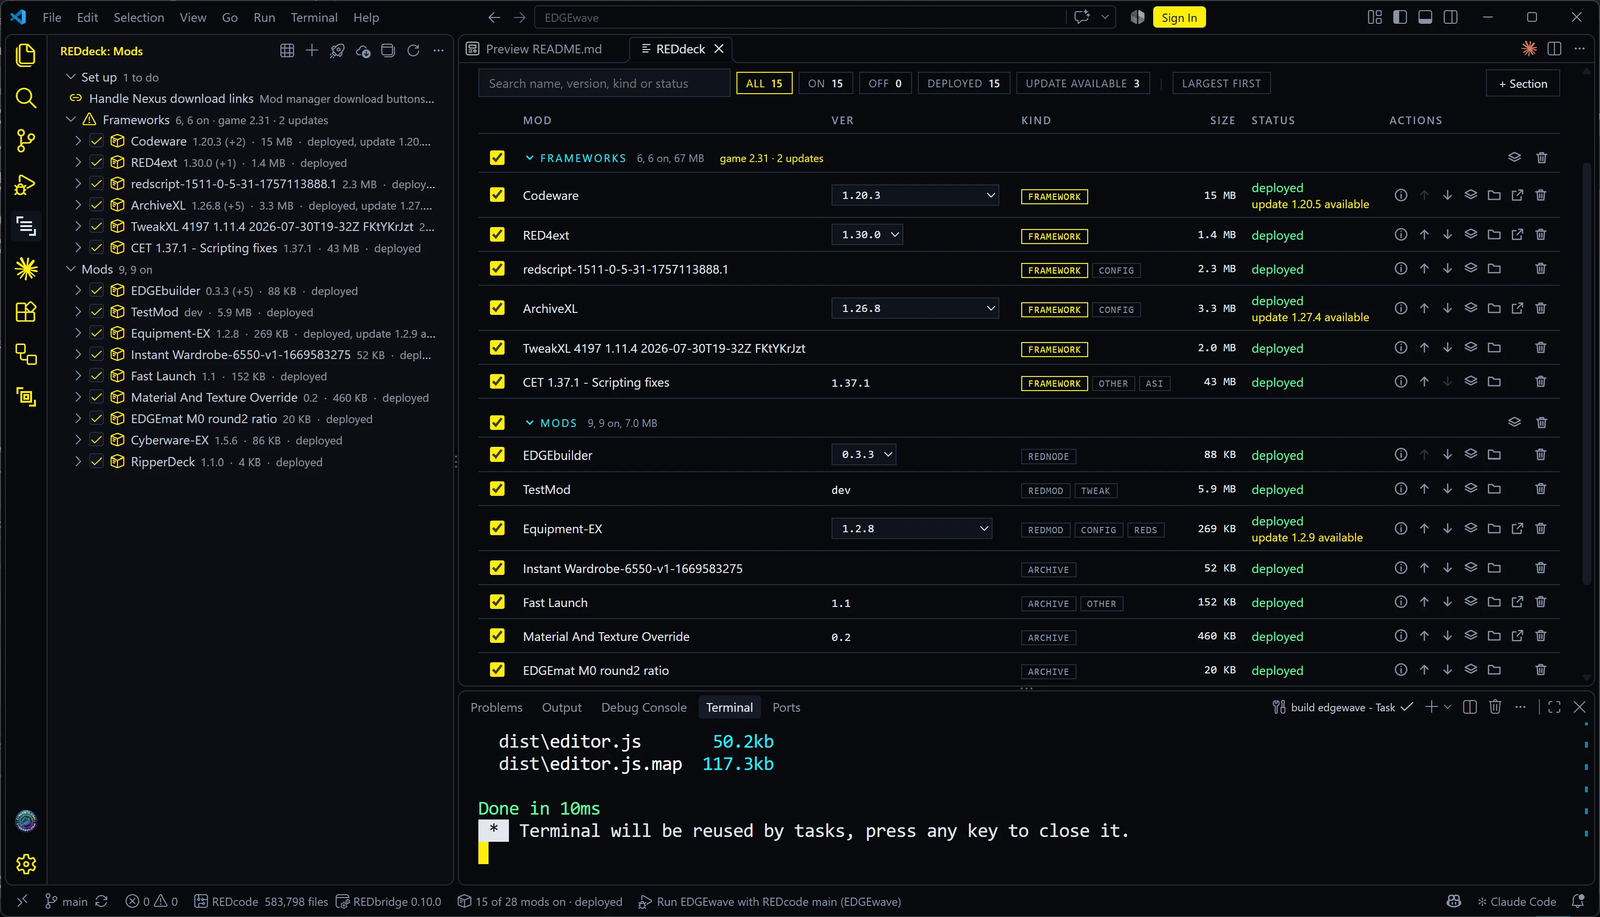
Task: Open Equipment-EX version 1.2.8 dropdown
Action: pos(911,528)
